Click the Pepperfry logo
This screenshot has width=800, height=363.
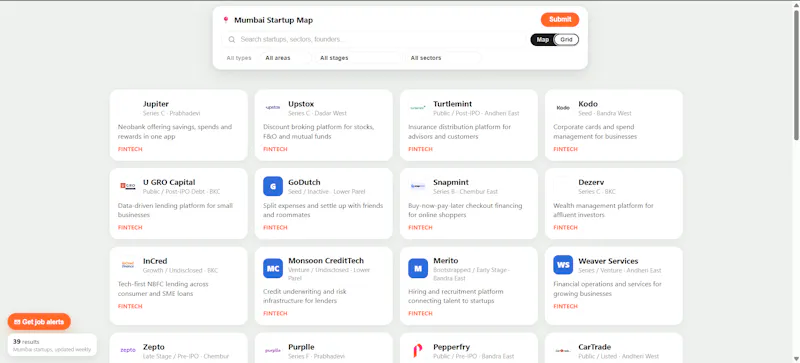coord(418,351)
